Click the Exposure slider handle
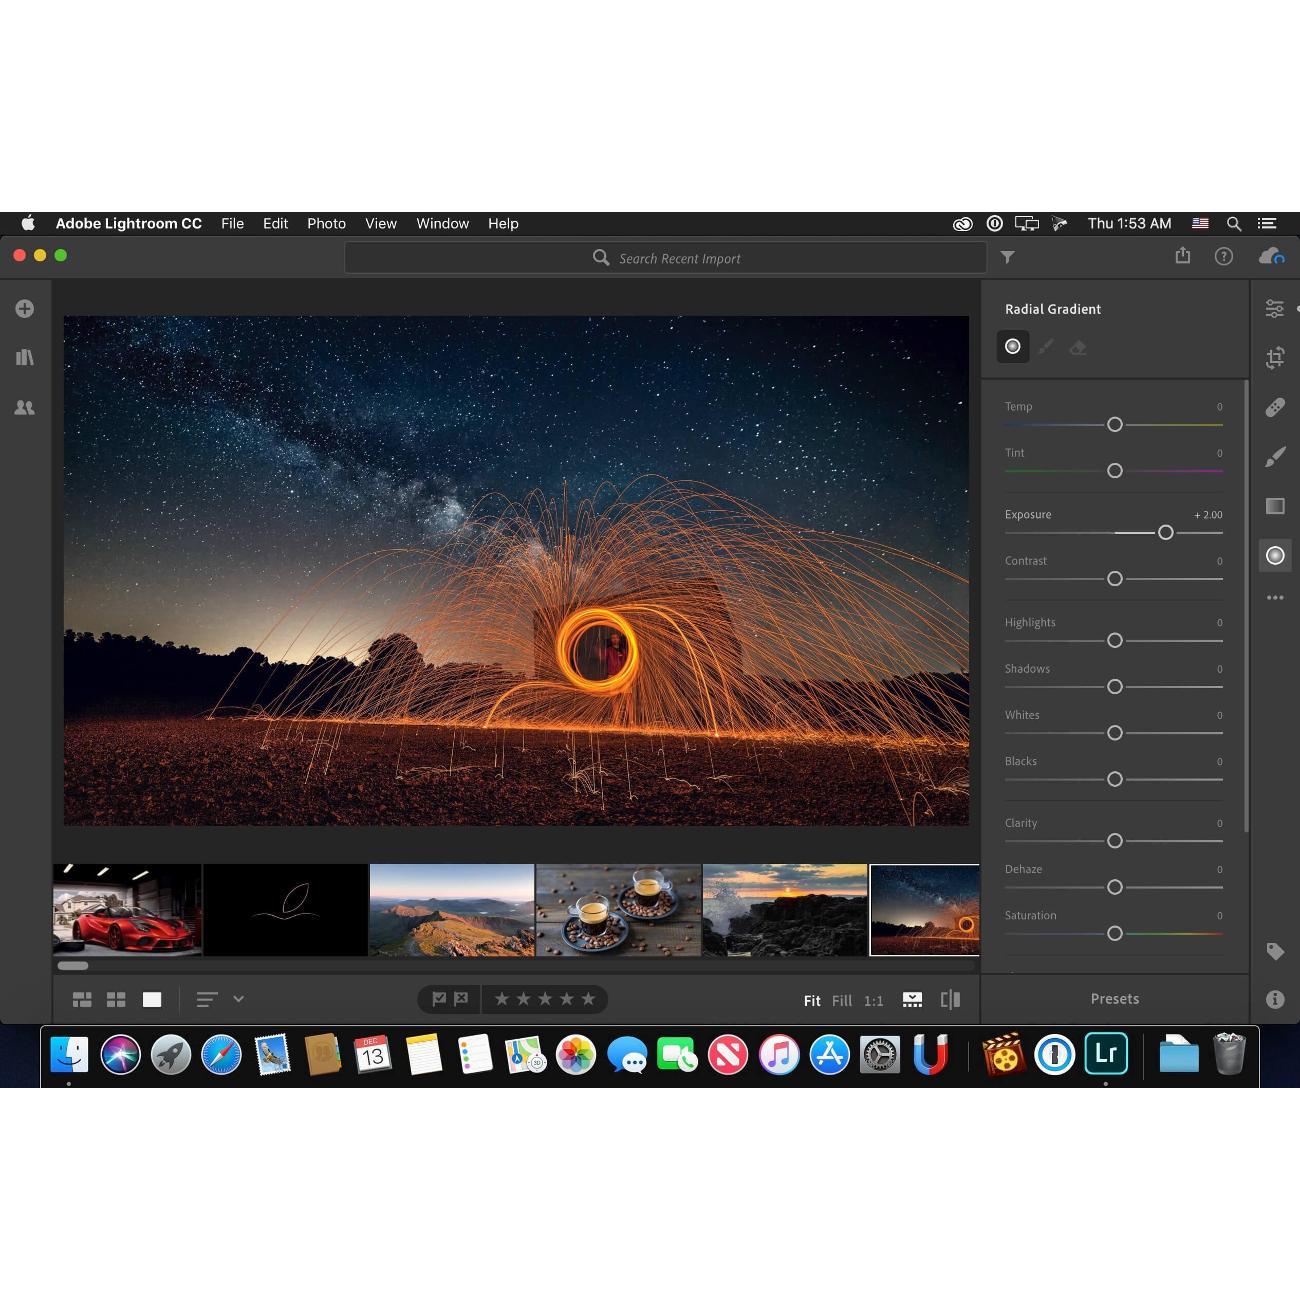 (1165, 533)
